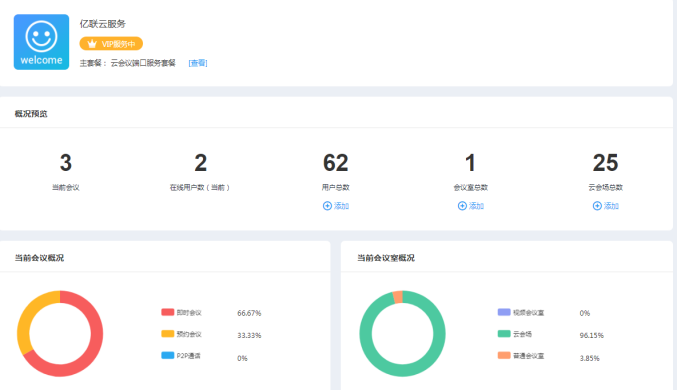Toggle the yellow 预约会议 legend swatch

(x=168, y=333)
